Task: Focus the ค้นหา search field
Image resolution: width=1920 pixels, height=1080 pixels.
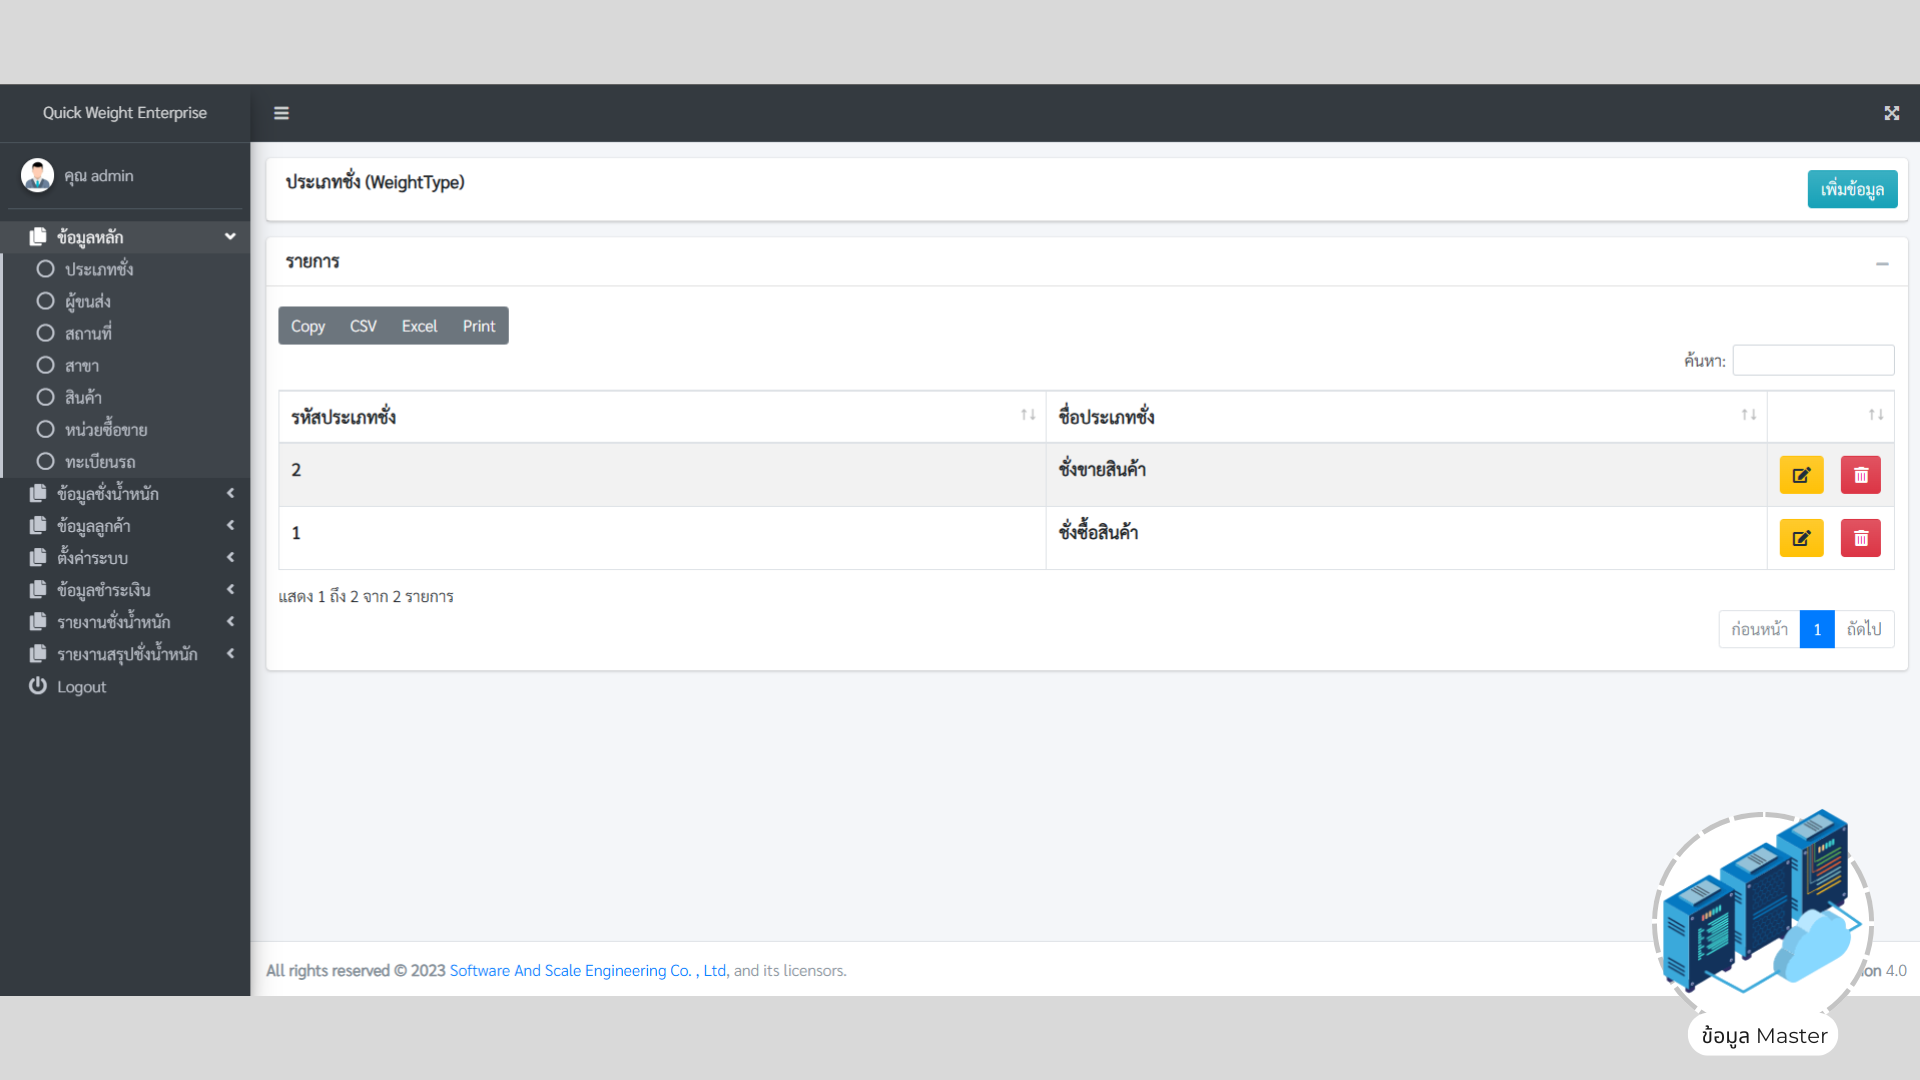Action: pyautogui.click(x=1813, y=360)
